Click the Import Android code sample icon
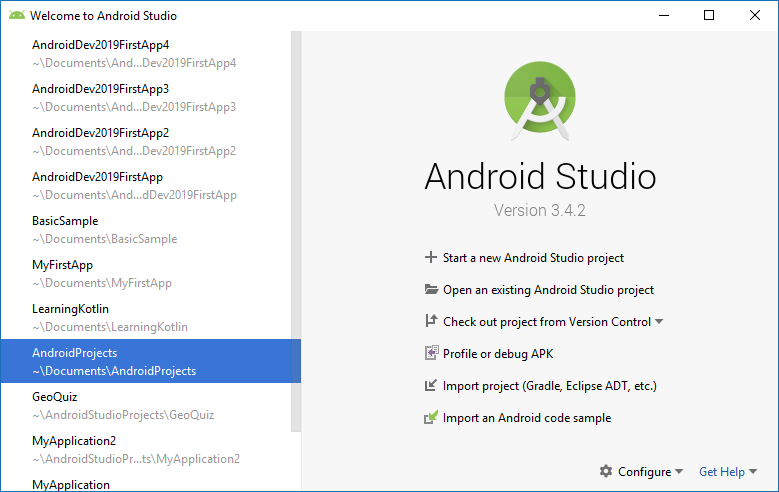The image size is (779, 492). point(431,417)
